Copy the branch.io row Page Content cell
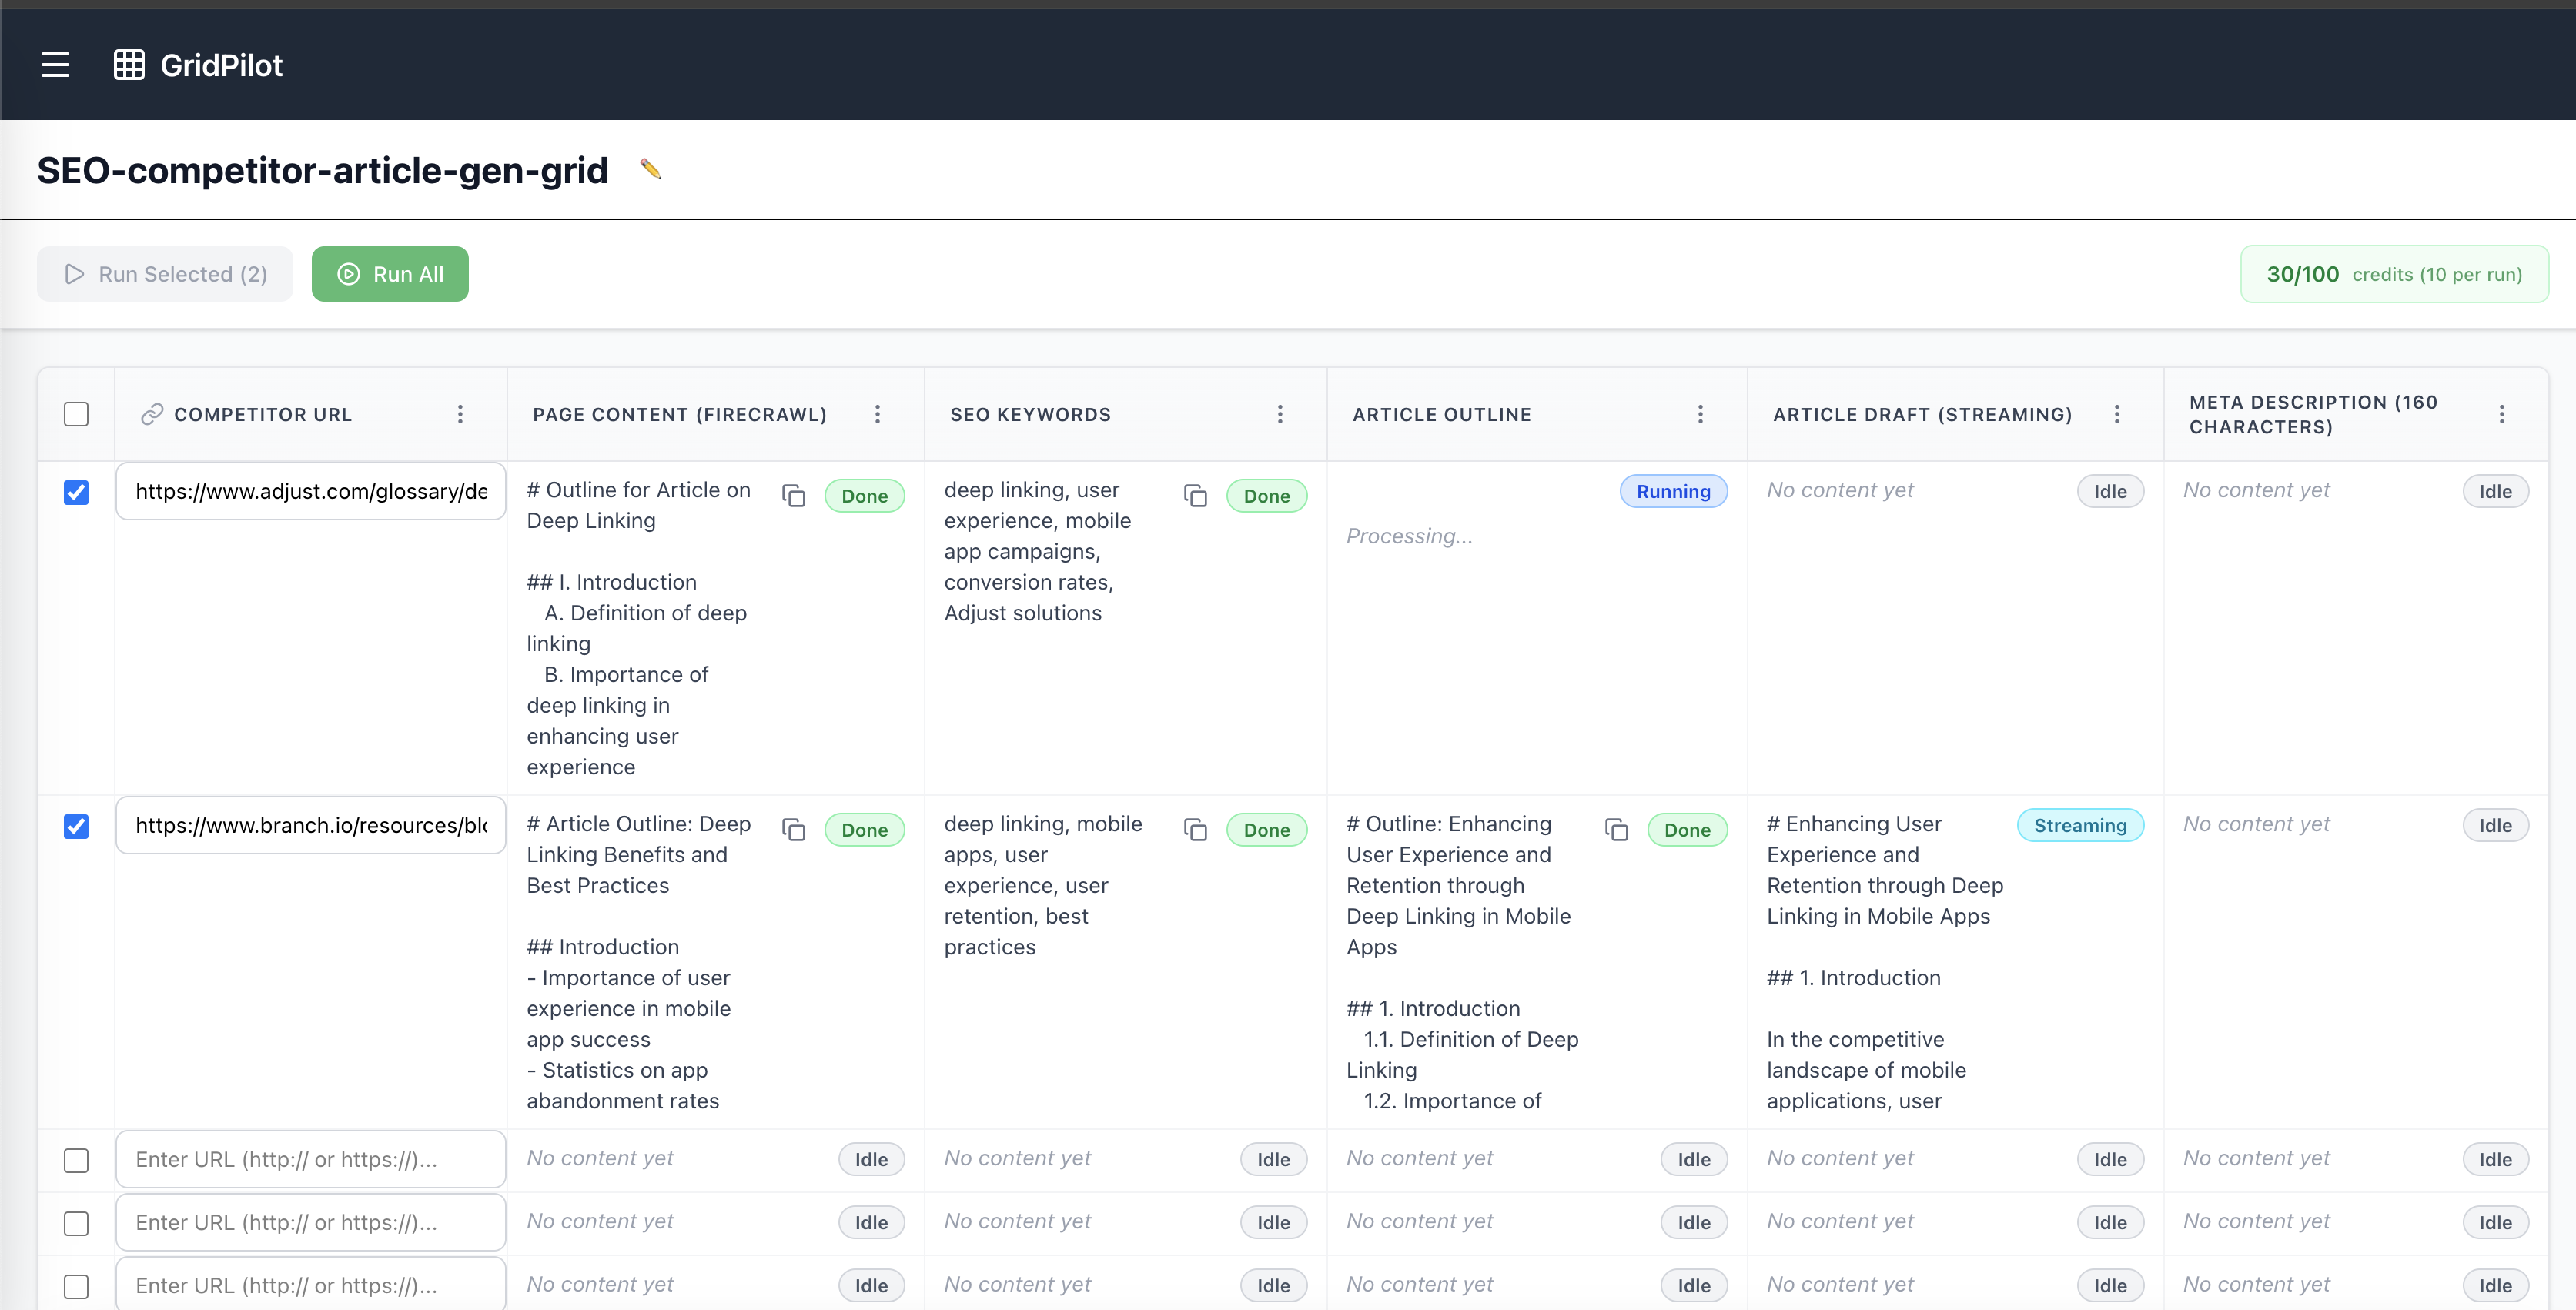Image resolution: width=2576 pixels, height=1310 pixels. 794,830
